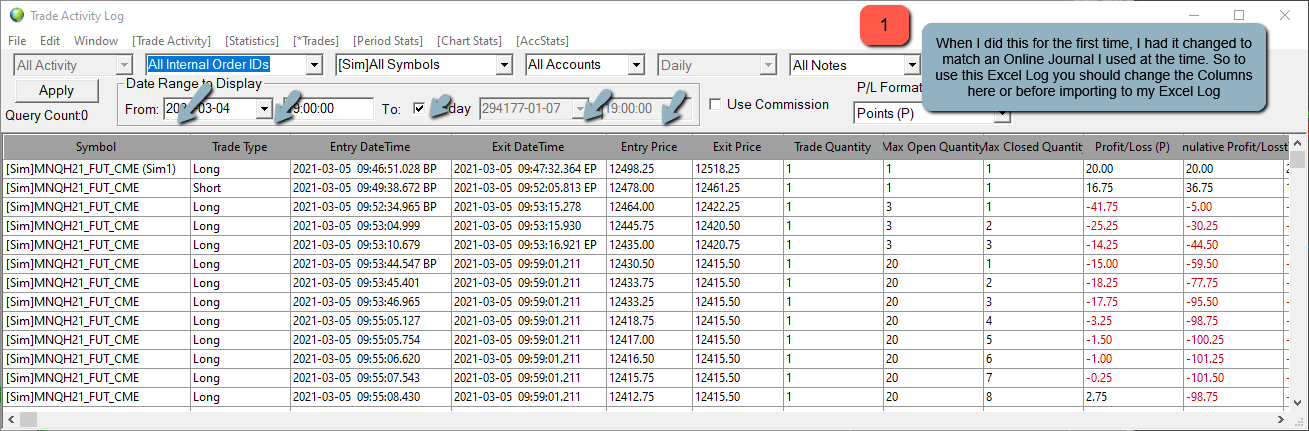
Task: Sort by the Trade Type column header
Action: (240, 146)
